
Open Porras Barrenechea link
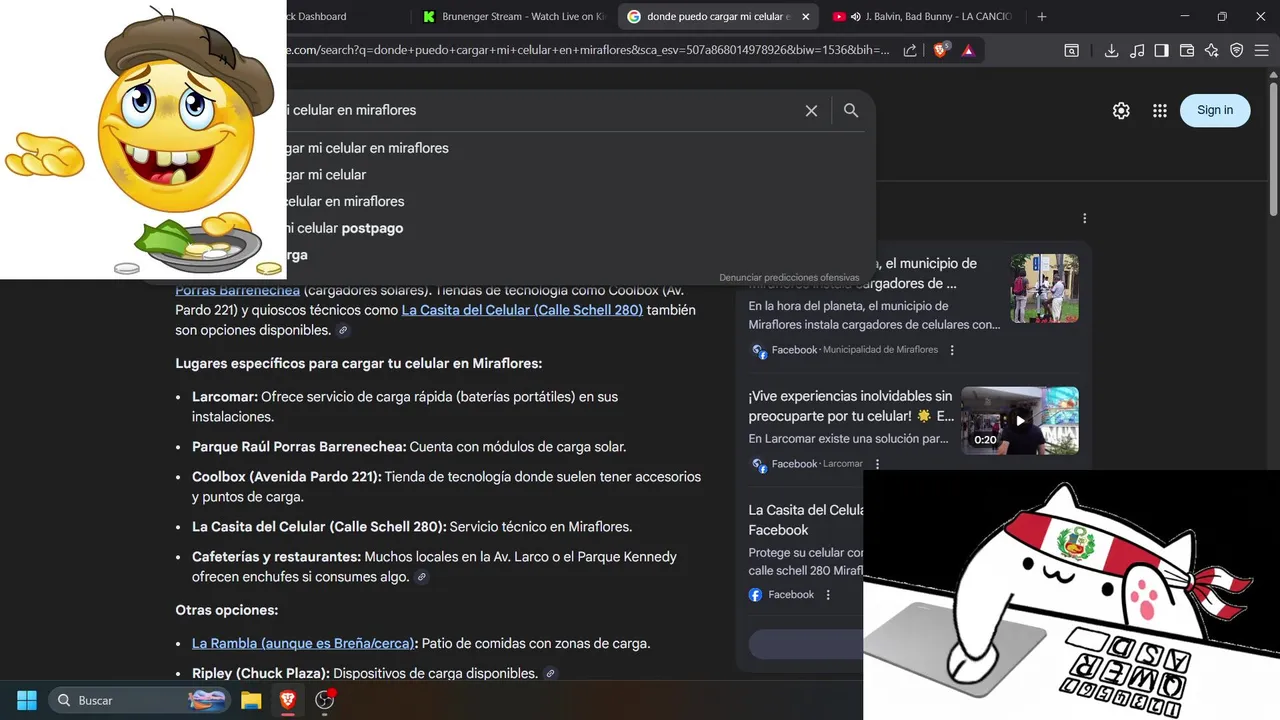(x=237, y=290)
